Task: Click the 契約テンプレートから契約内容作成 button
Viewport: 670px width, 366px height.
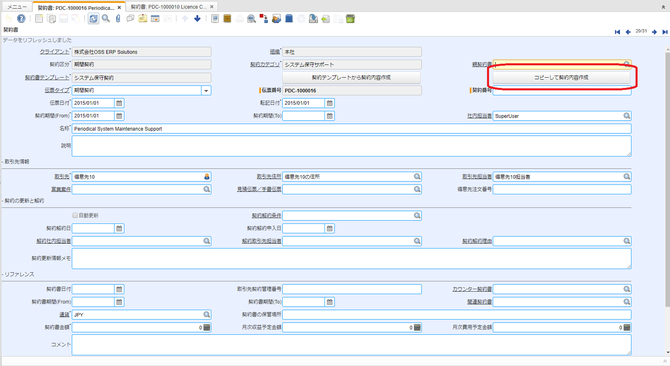Action: (351, 77)
